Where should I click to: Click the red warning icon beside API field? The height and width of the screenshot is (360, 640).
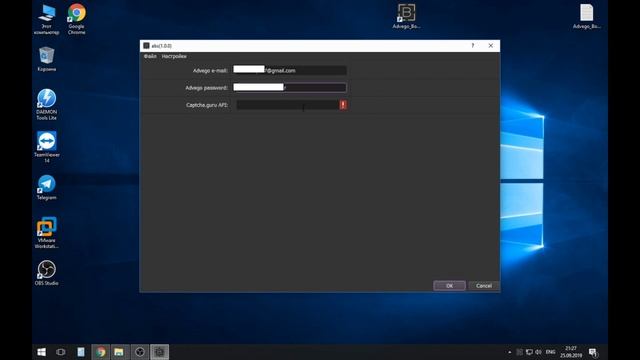[x=343, y=105]
